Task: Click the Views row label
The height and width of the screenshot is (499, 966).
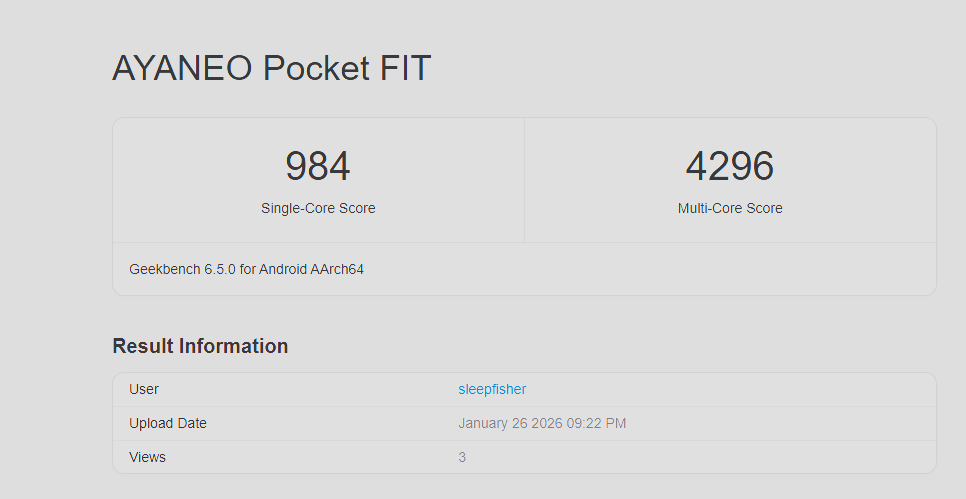Action: [x=148, y=457]
